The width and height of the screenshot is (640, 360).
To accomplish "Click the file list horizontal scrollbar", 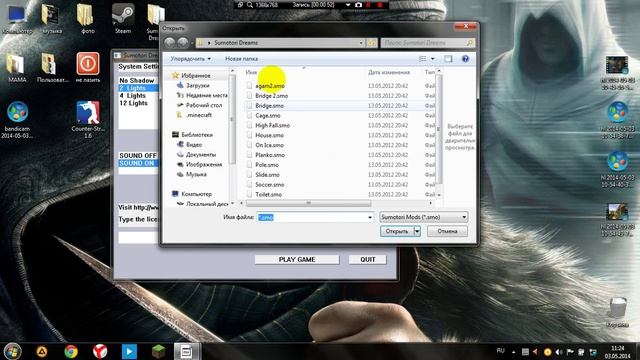I will [x=309, y=203].
